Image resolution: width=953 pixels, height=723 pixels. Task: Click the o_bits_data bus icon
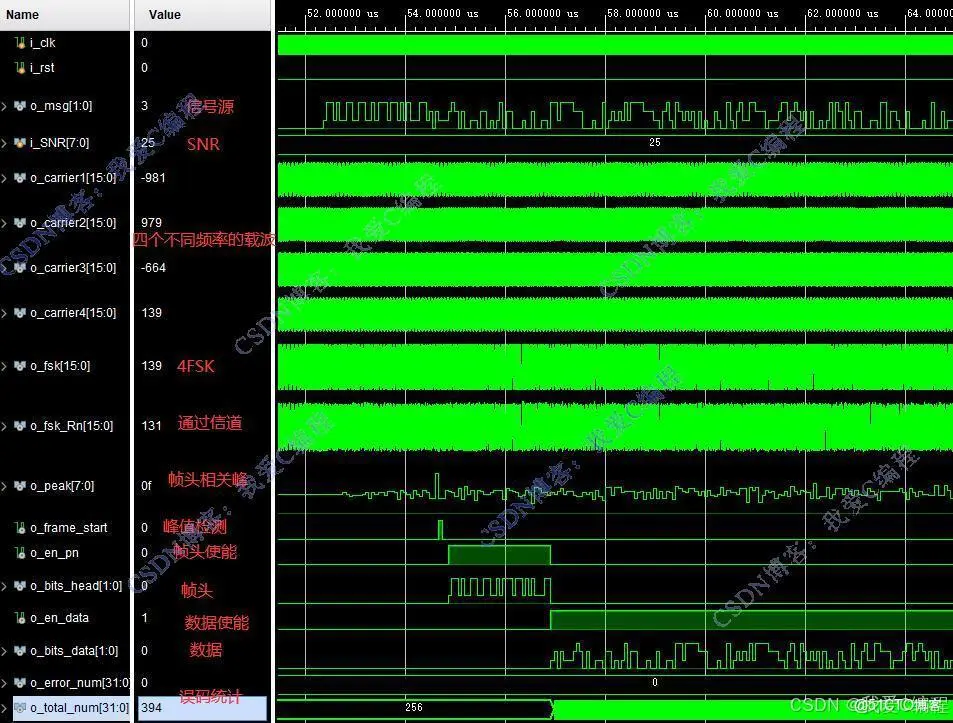pos(20,651)
